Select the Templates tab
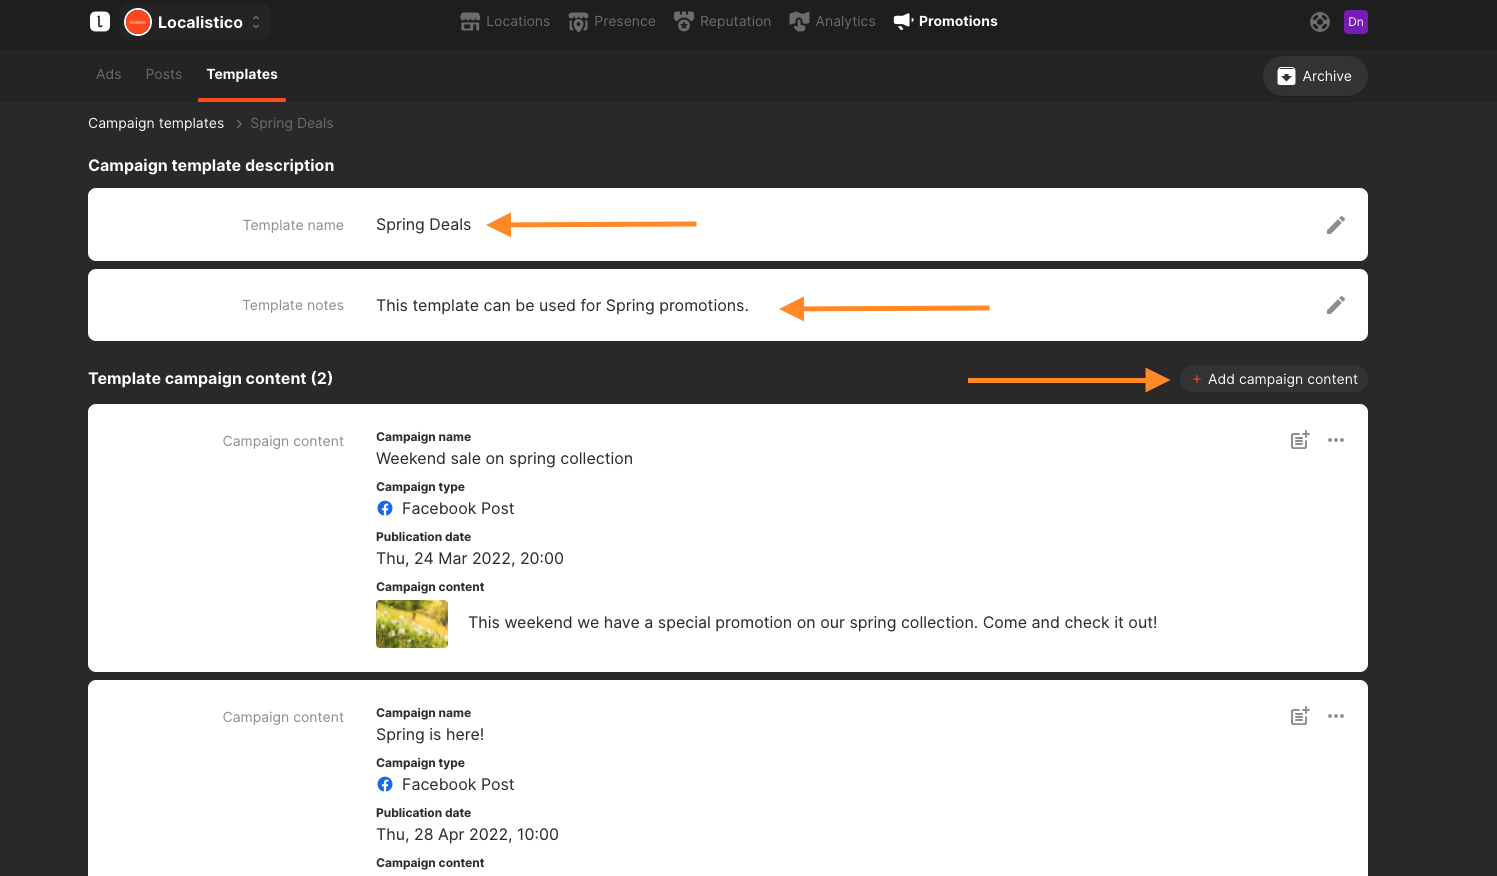This screenshot has height=876, width=1497. pos(242,74)
